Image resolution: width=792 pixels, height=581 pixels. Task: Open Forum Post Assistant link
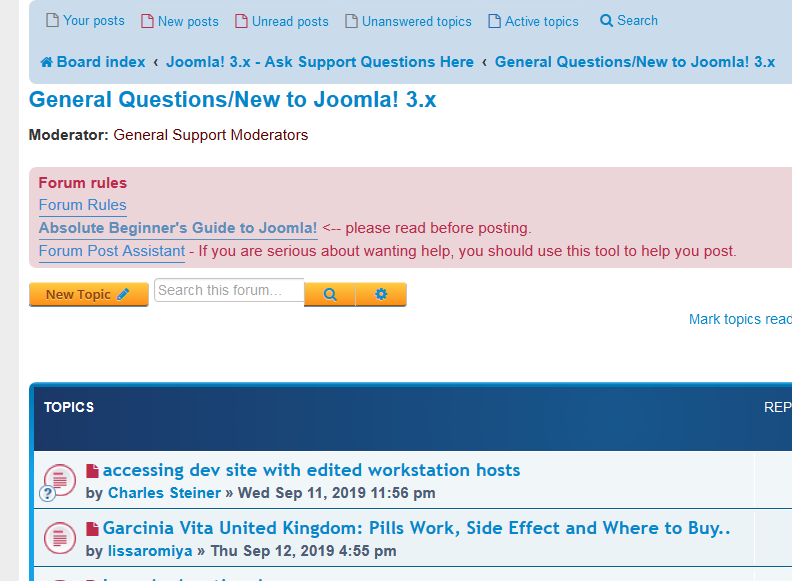coord(112,251)
